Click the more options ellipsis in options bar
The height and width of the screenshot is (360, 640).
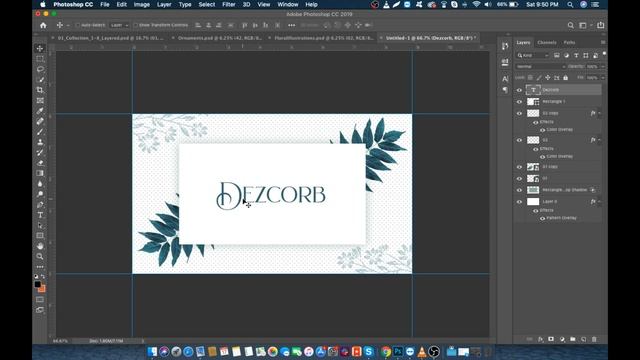[x=291, y=25]
